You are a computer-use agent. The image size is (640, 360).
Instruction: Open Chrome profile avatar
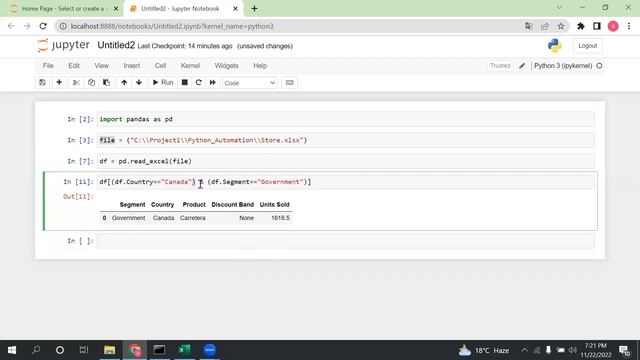pyautogui.click(x=613, y=26)
